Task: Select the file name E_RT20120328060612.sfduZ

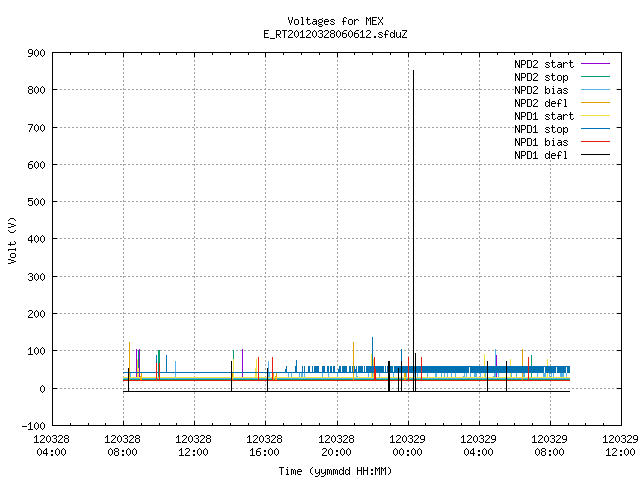Action: 335,34
